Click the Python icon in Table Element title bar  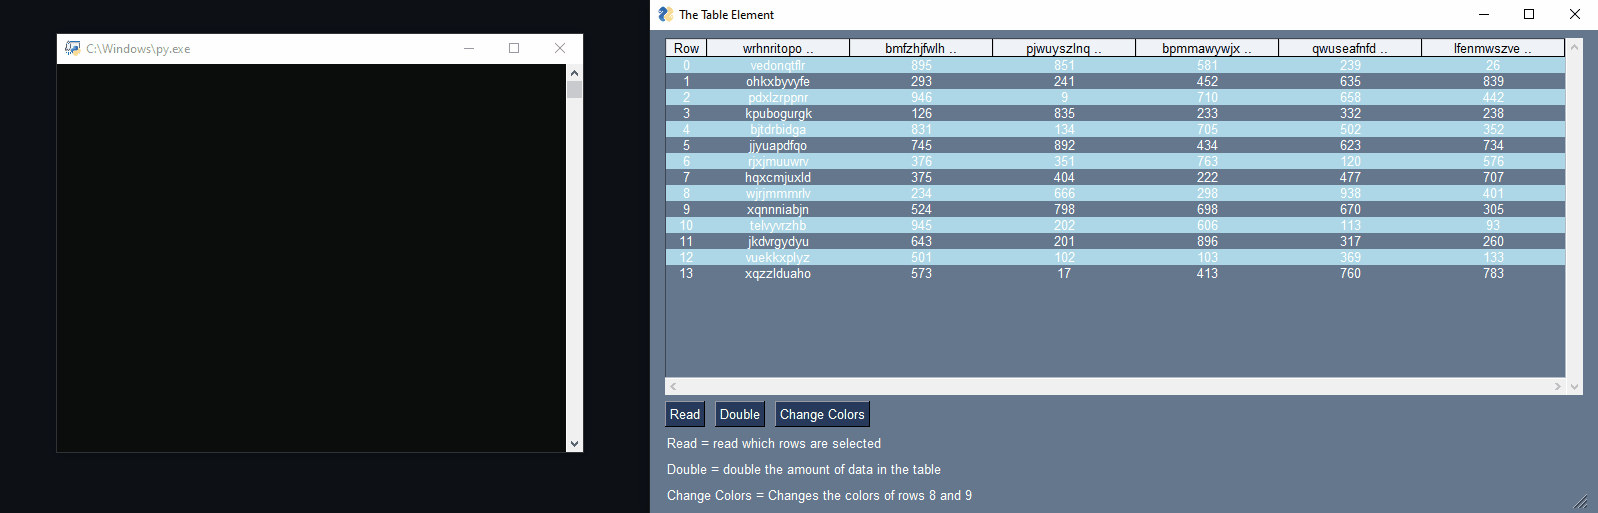point(666,14)
